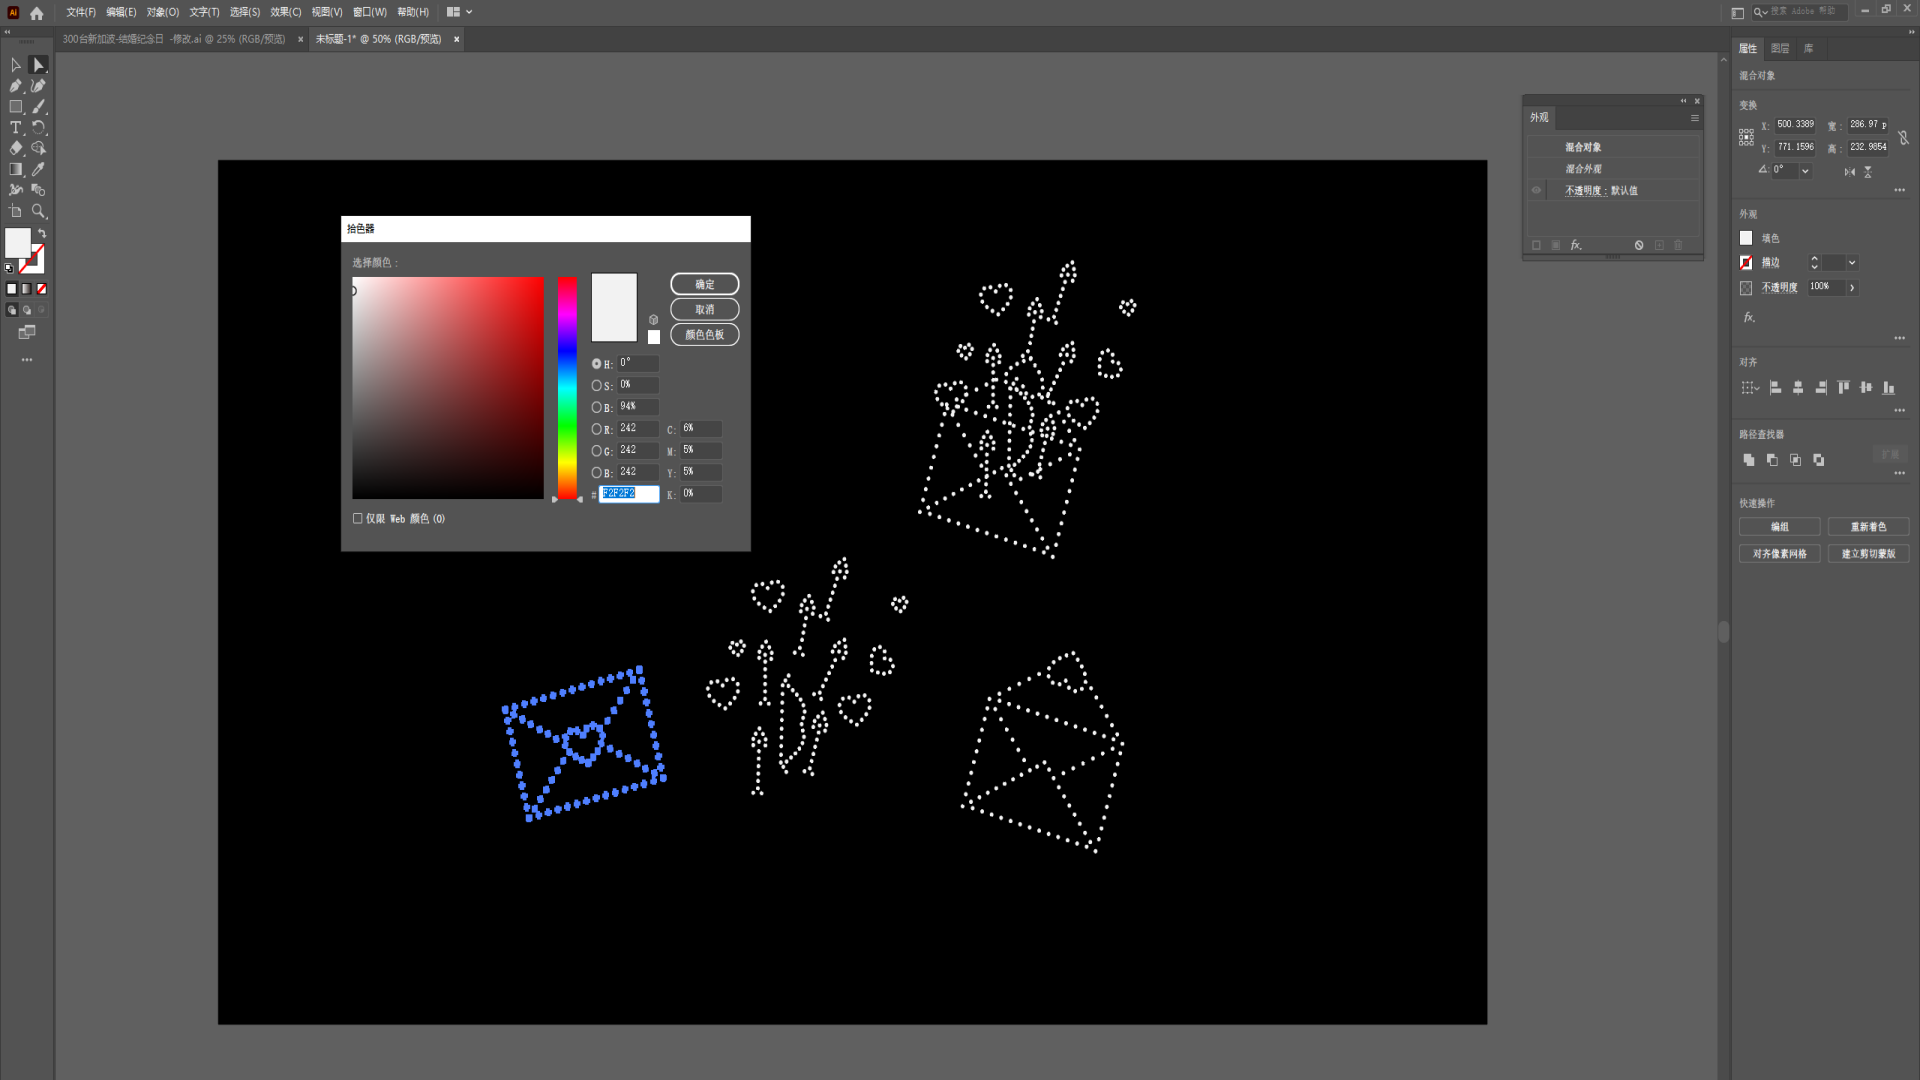The height and width of the screenshot is (1080, 1920).
Task: Open stroke weight dropdown in Properties
Action: [1852, 263]
